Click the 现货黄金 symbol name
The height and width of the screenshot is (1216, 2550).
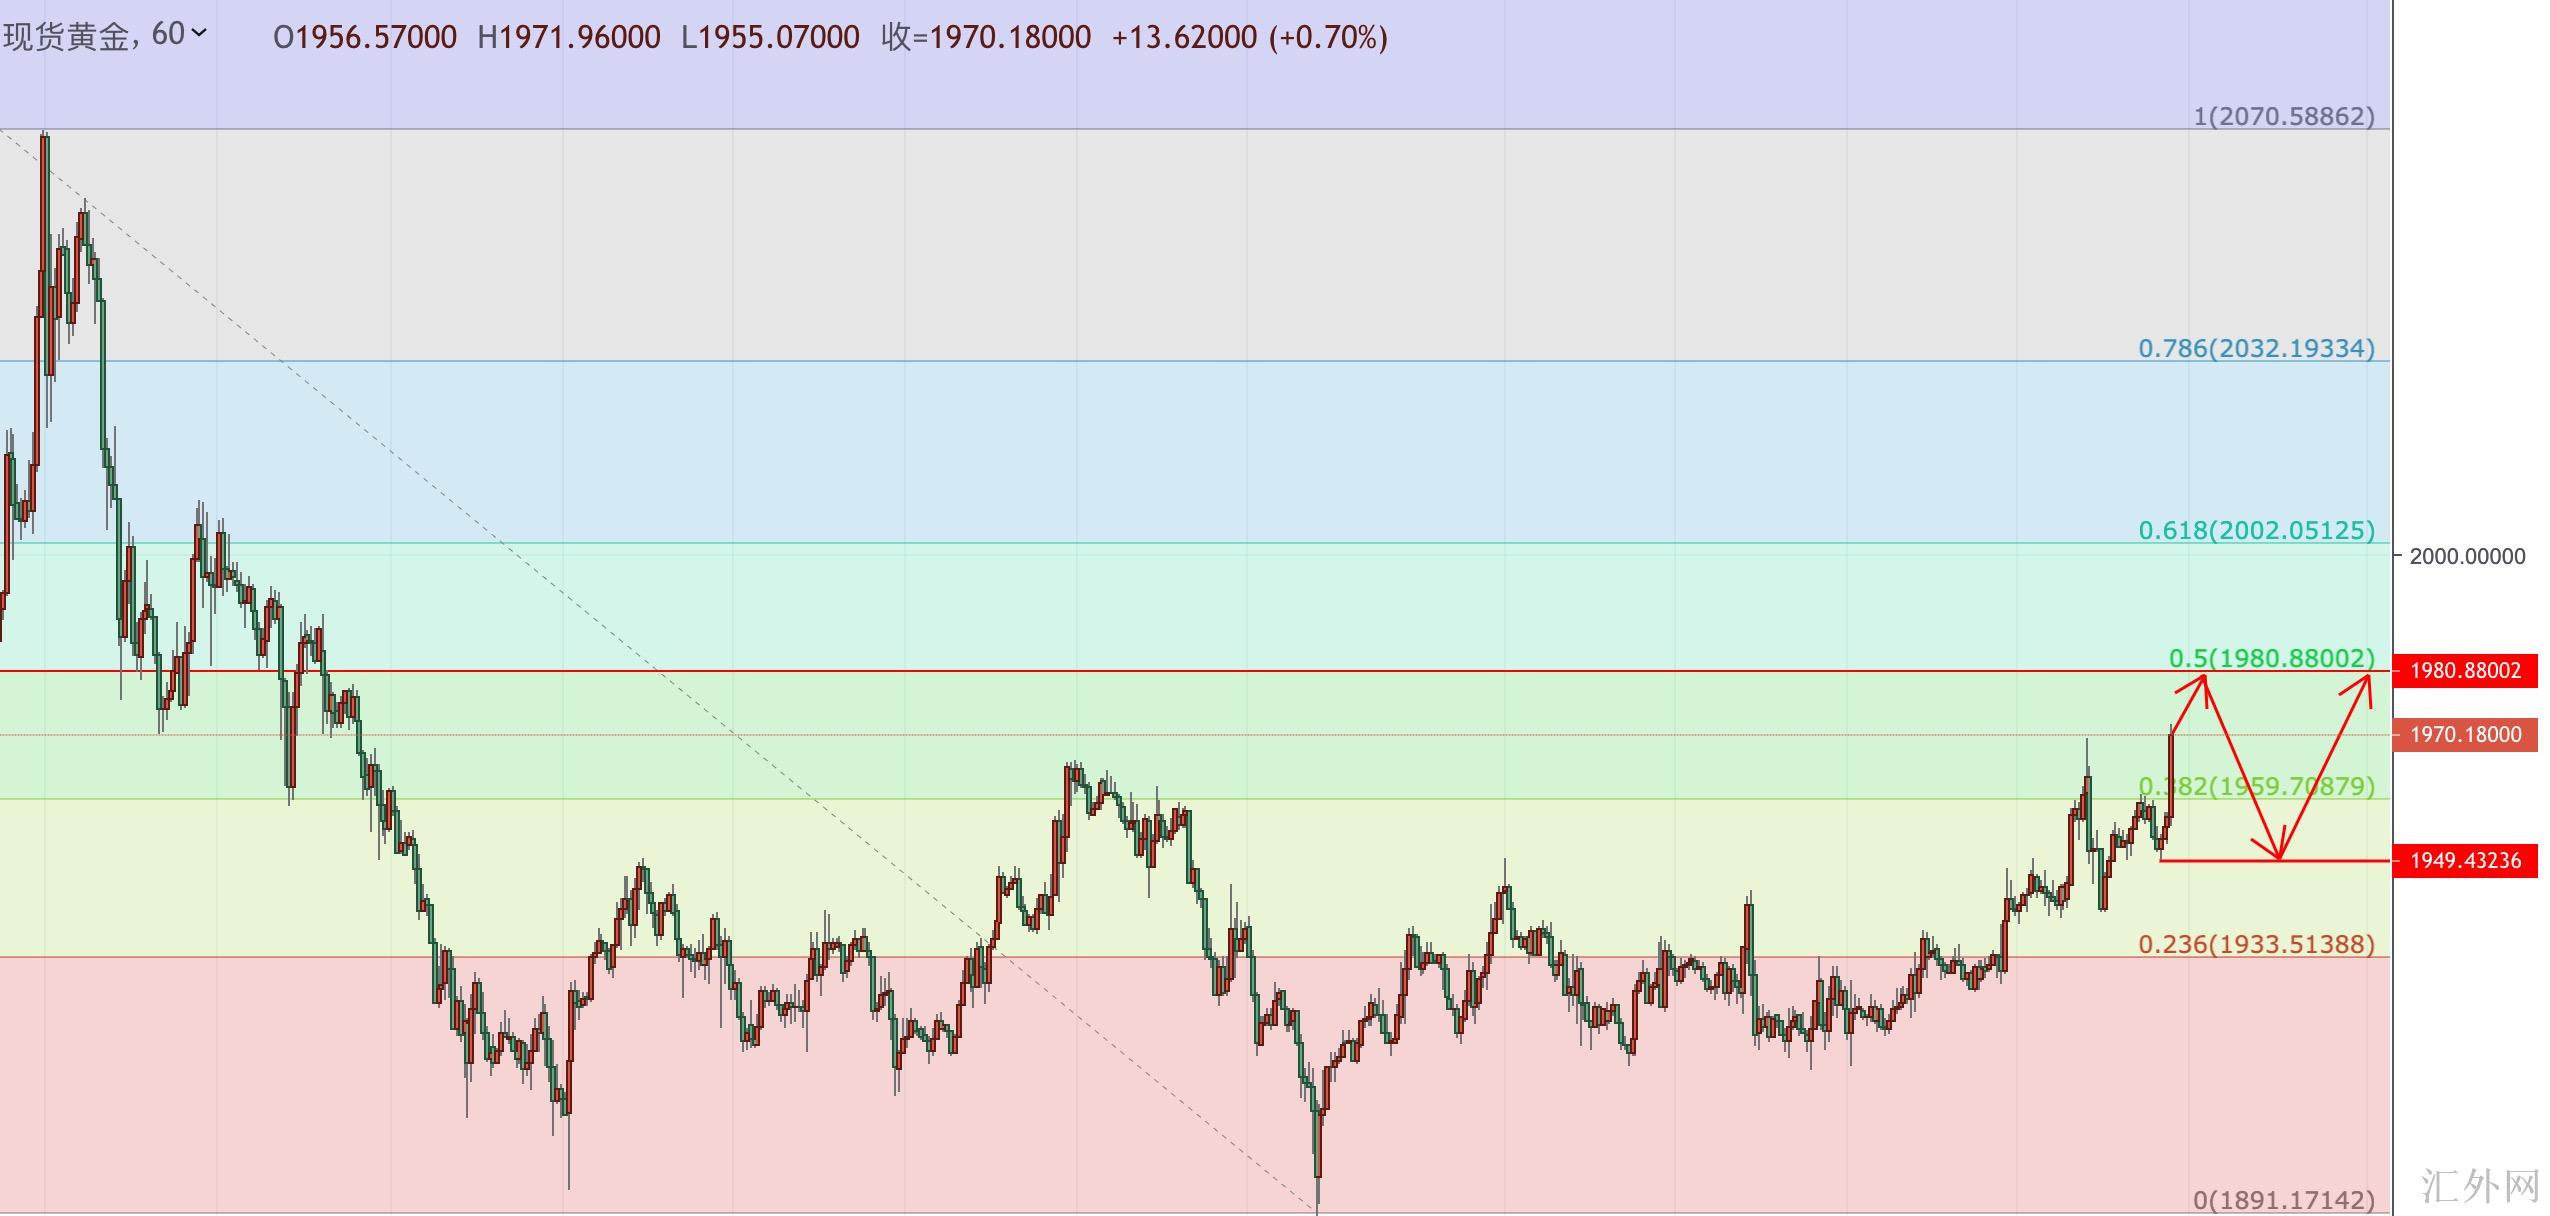(x=66, y=37)
